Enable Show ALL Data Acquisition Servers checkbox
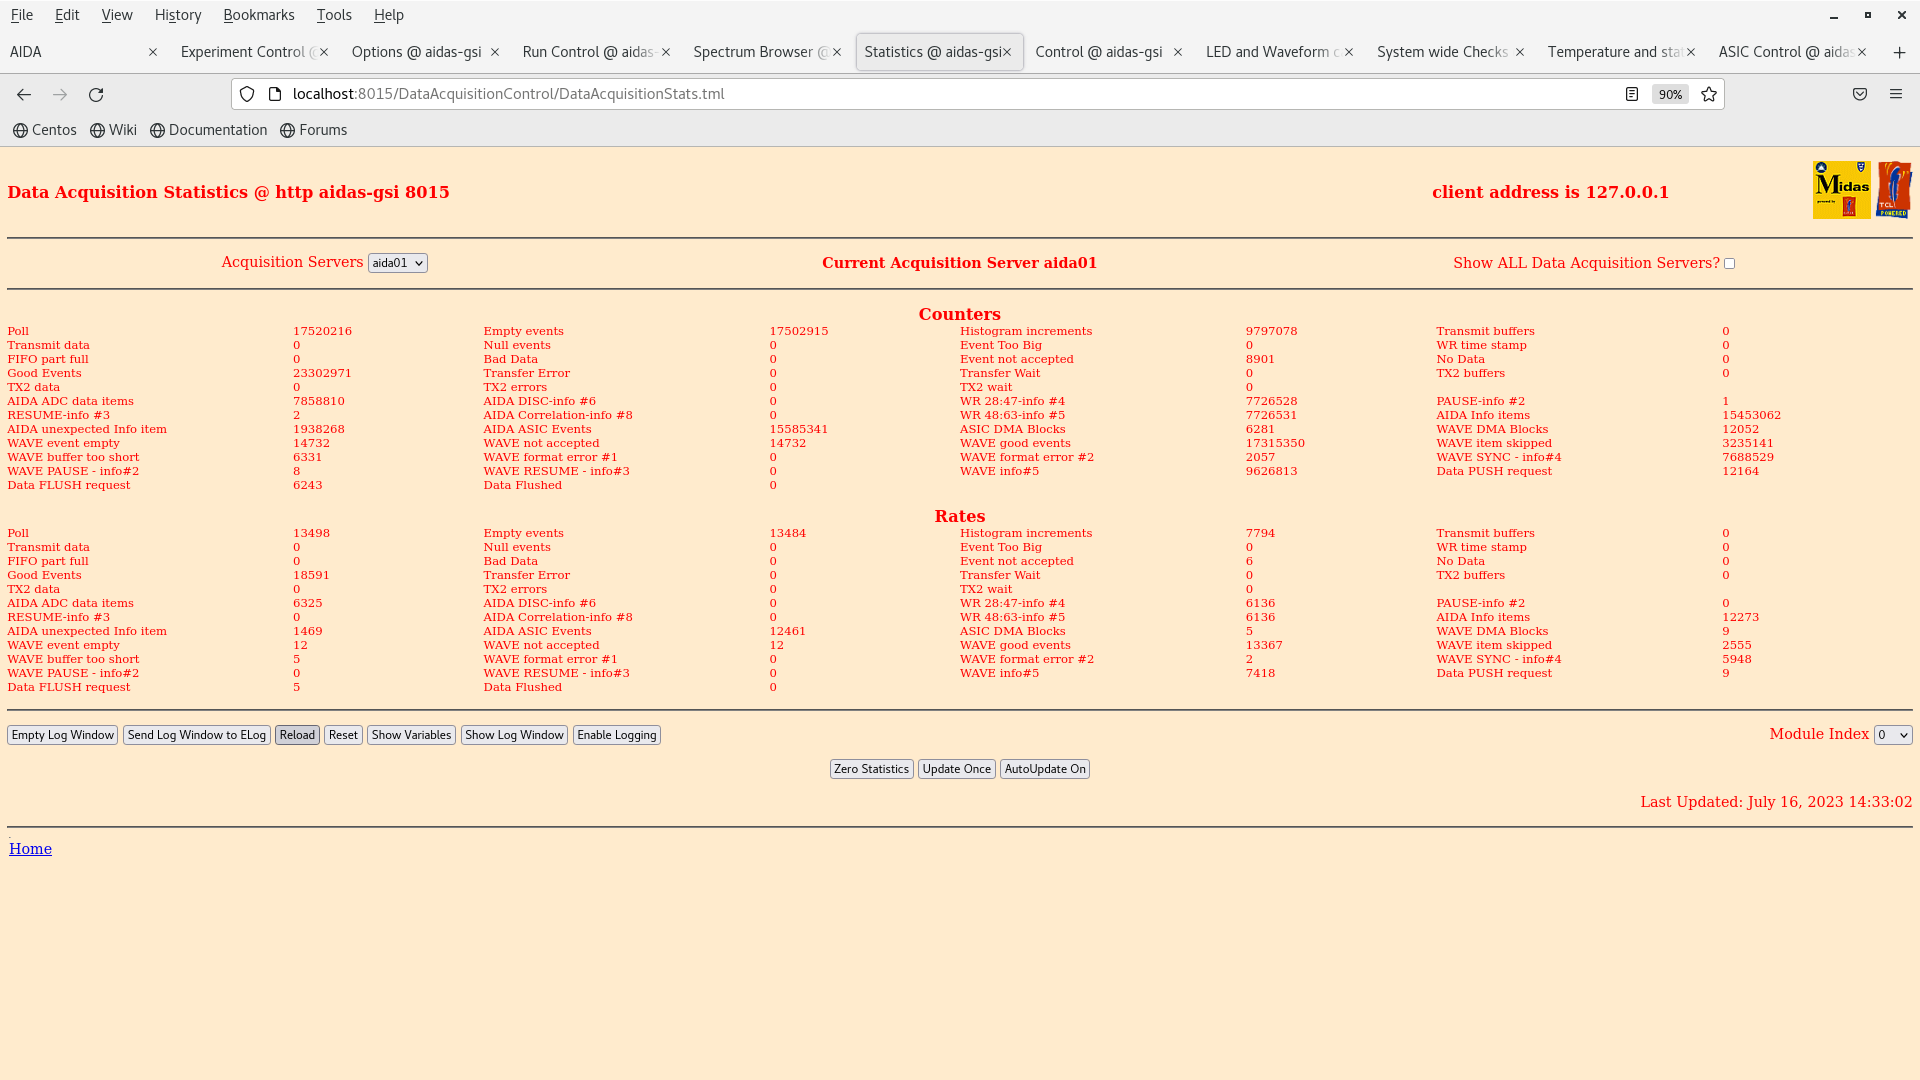 pos(1729,264)
